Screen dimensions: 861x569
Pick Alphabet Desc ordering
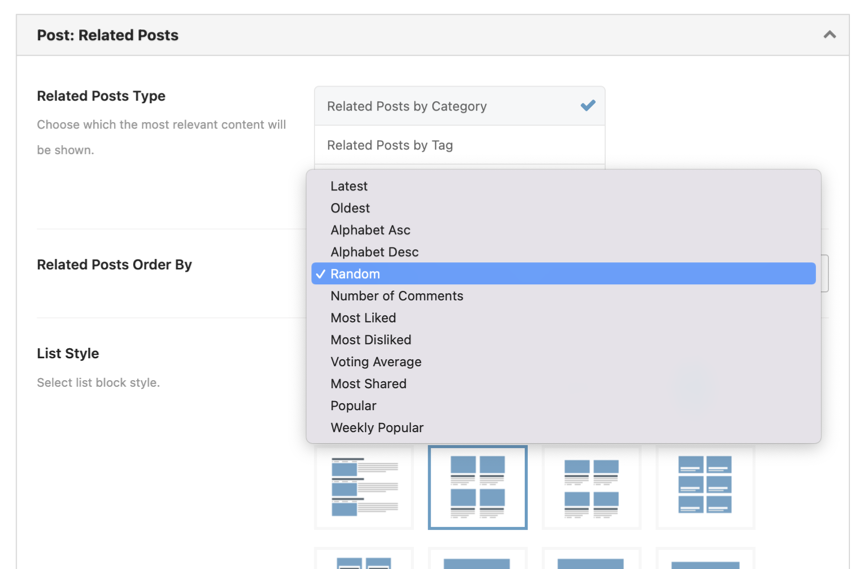[x=563, y=252]
